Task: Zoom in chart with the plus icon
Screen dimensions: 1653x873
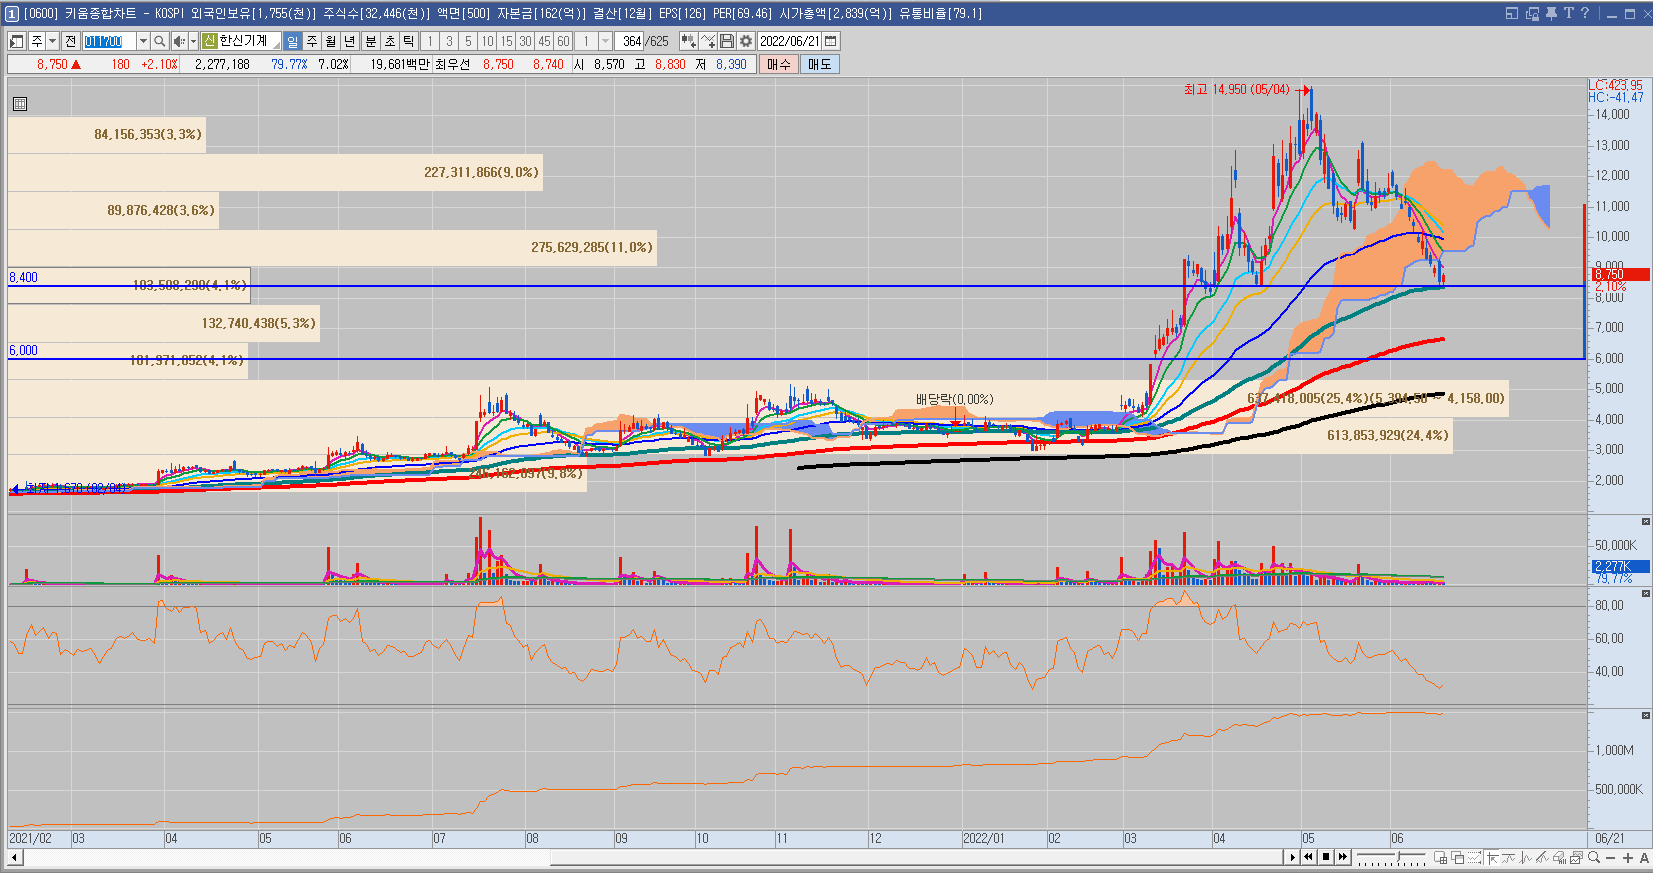Action: (x=1628, y=857)
